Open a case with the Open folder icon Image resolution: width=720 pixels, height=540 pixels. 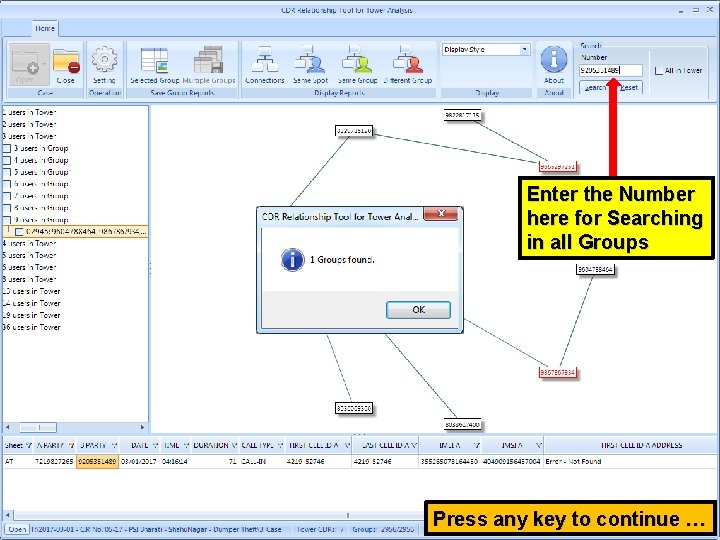(x=28, y=65)
